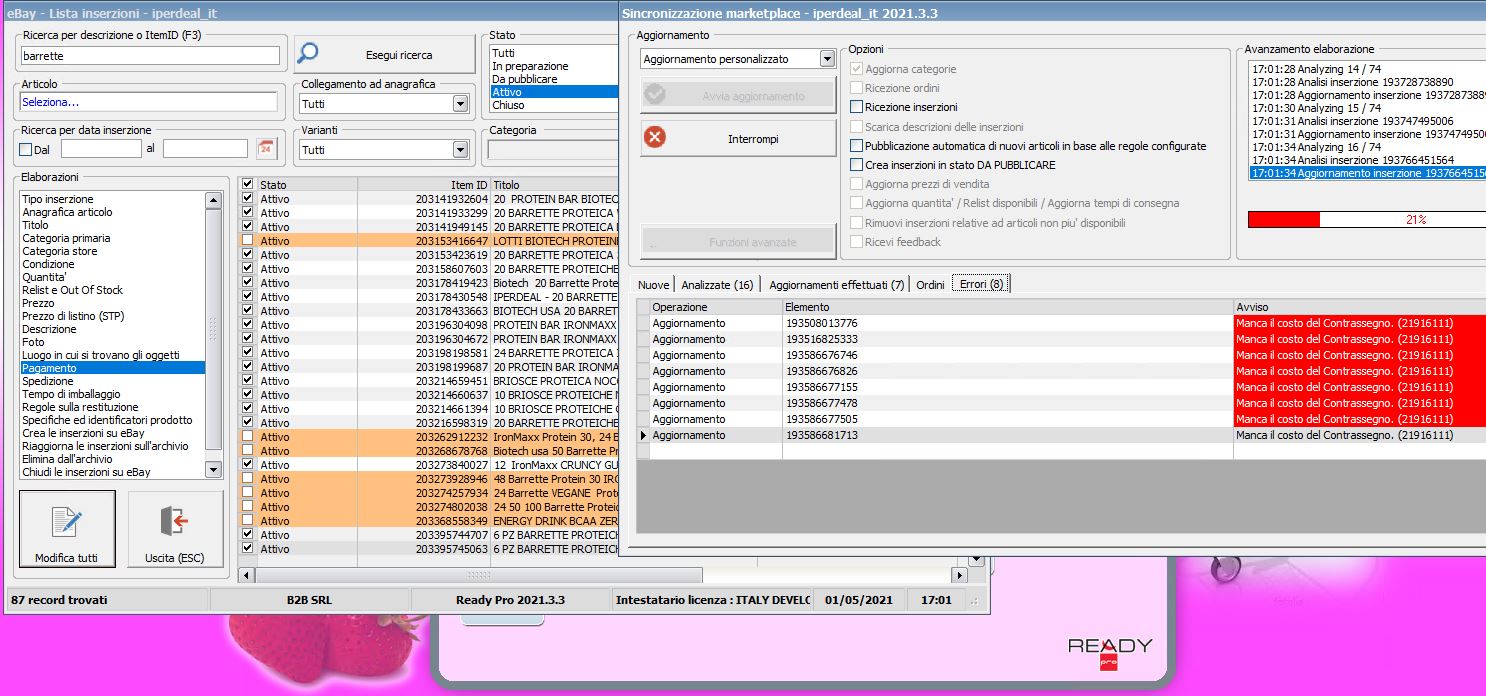Select Chiuso in the Stato list
The image size is (1486, 696).
tap(553, 105)
